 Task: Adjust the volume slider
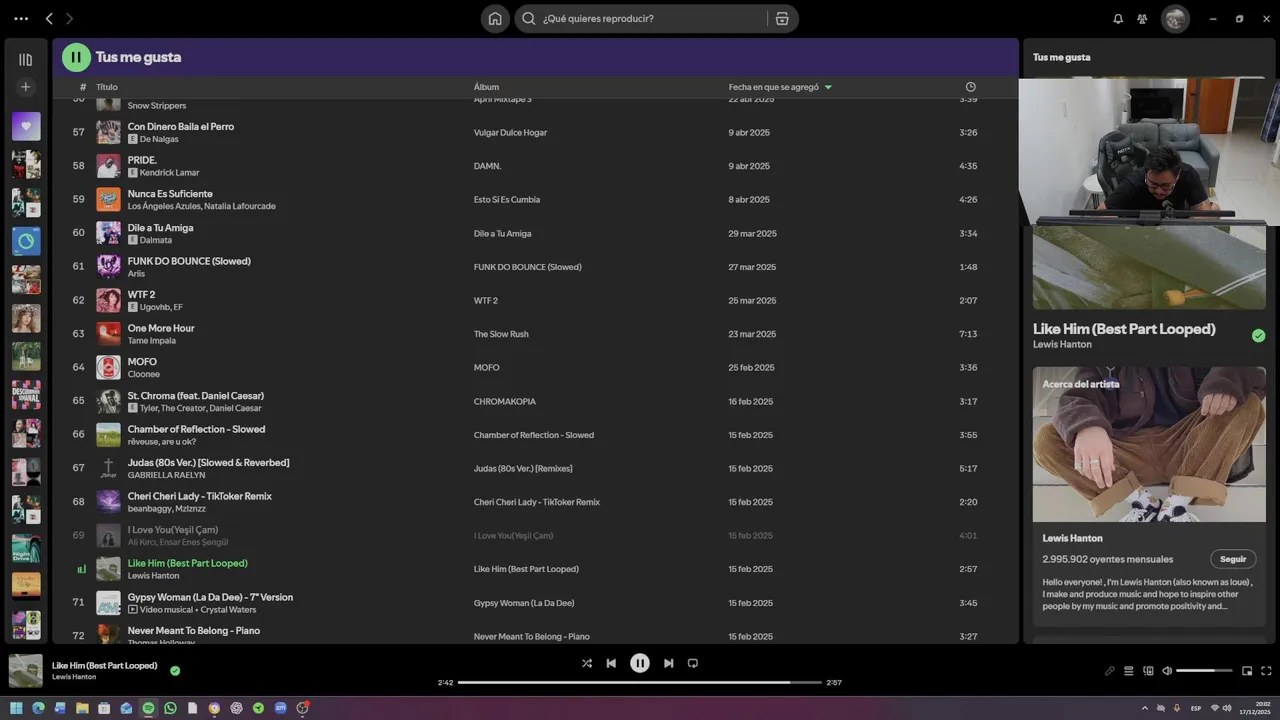tap(1204, 671)
